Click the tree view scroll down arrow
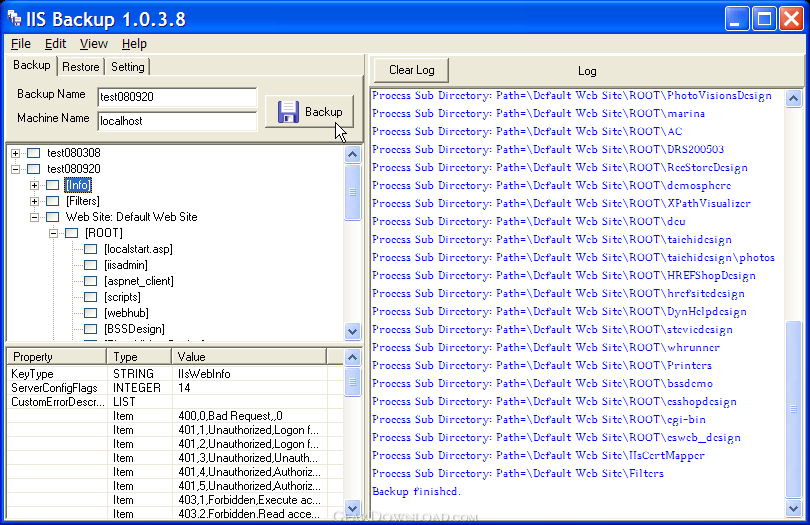Image resolution: width=810 pixels, height=525 pixels. click(352, 331)
